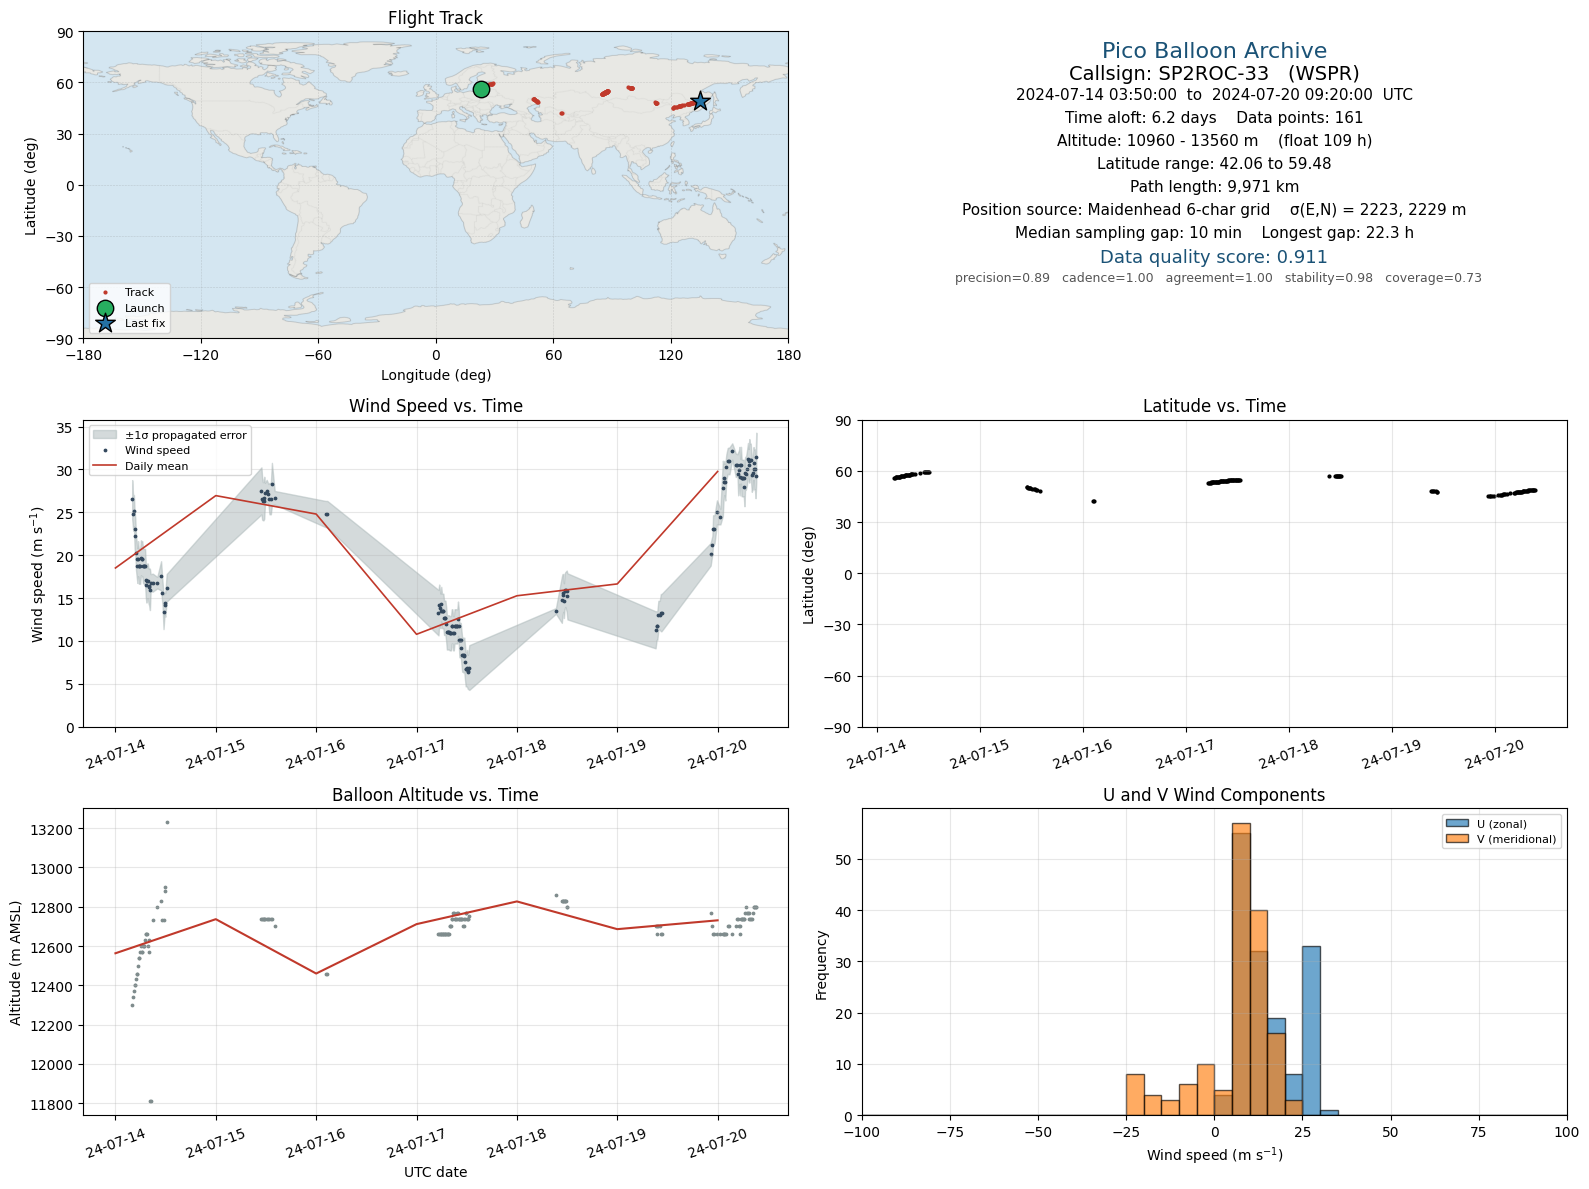Click the Time aloft and Data points line
The image size is (1589, 1189).
pyautogui.click(x=1214, y=118)
